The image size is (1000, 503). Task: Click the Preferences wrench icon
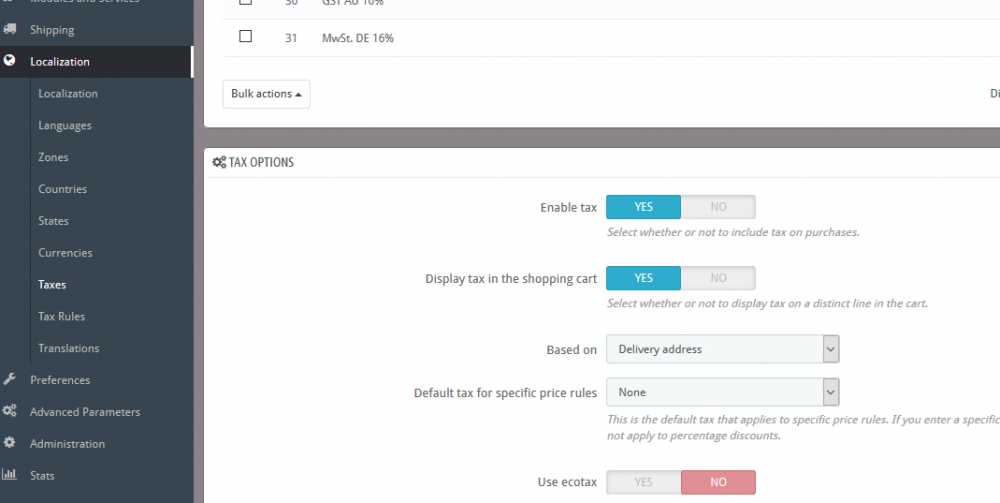pos(10,380)
